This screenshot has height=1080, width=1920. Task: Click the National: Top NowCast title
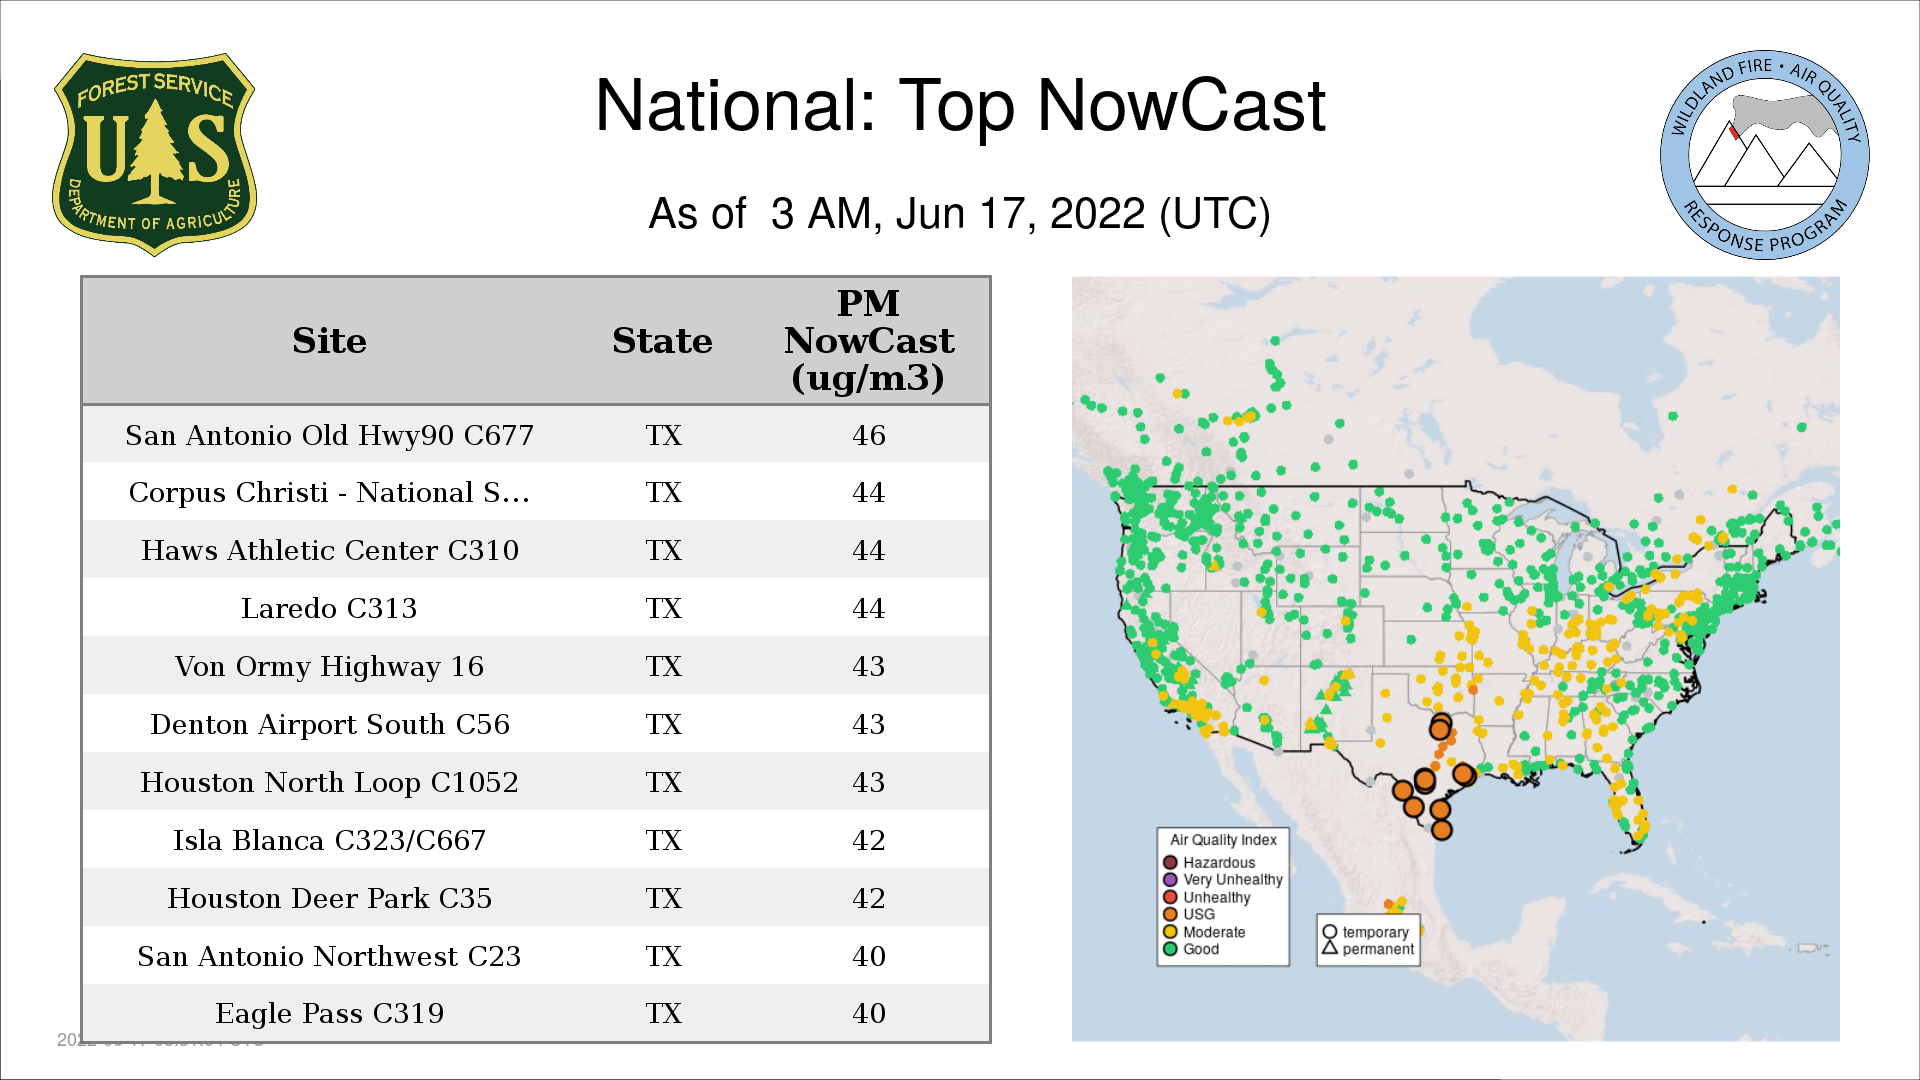pos(959,106)
